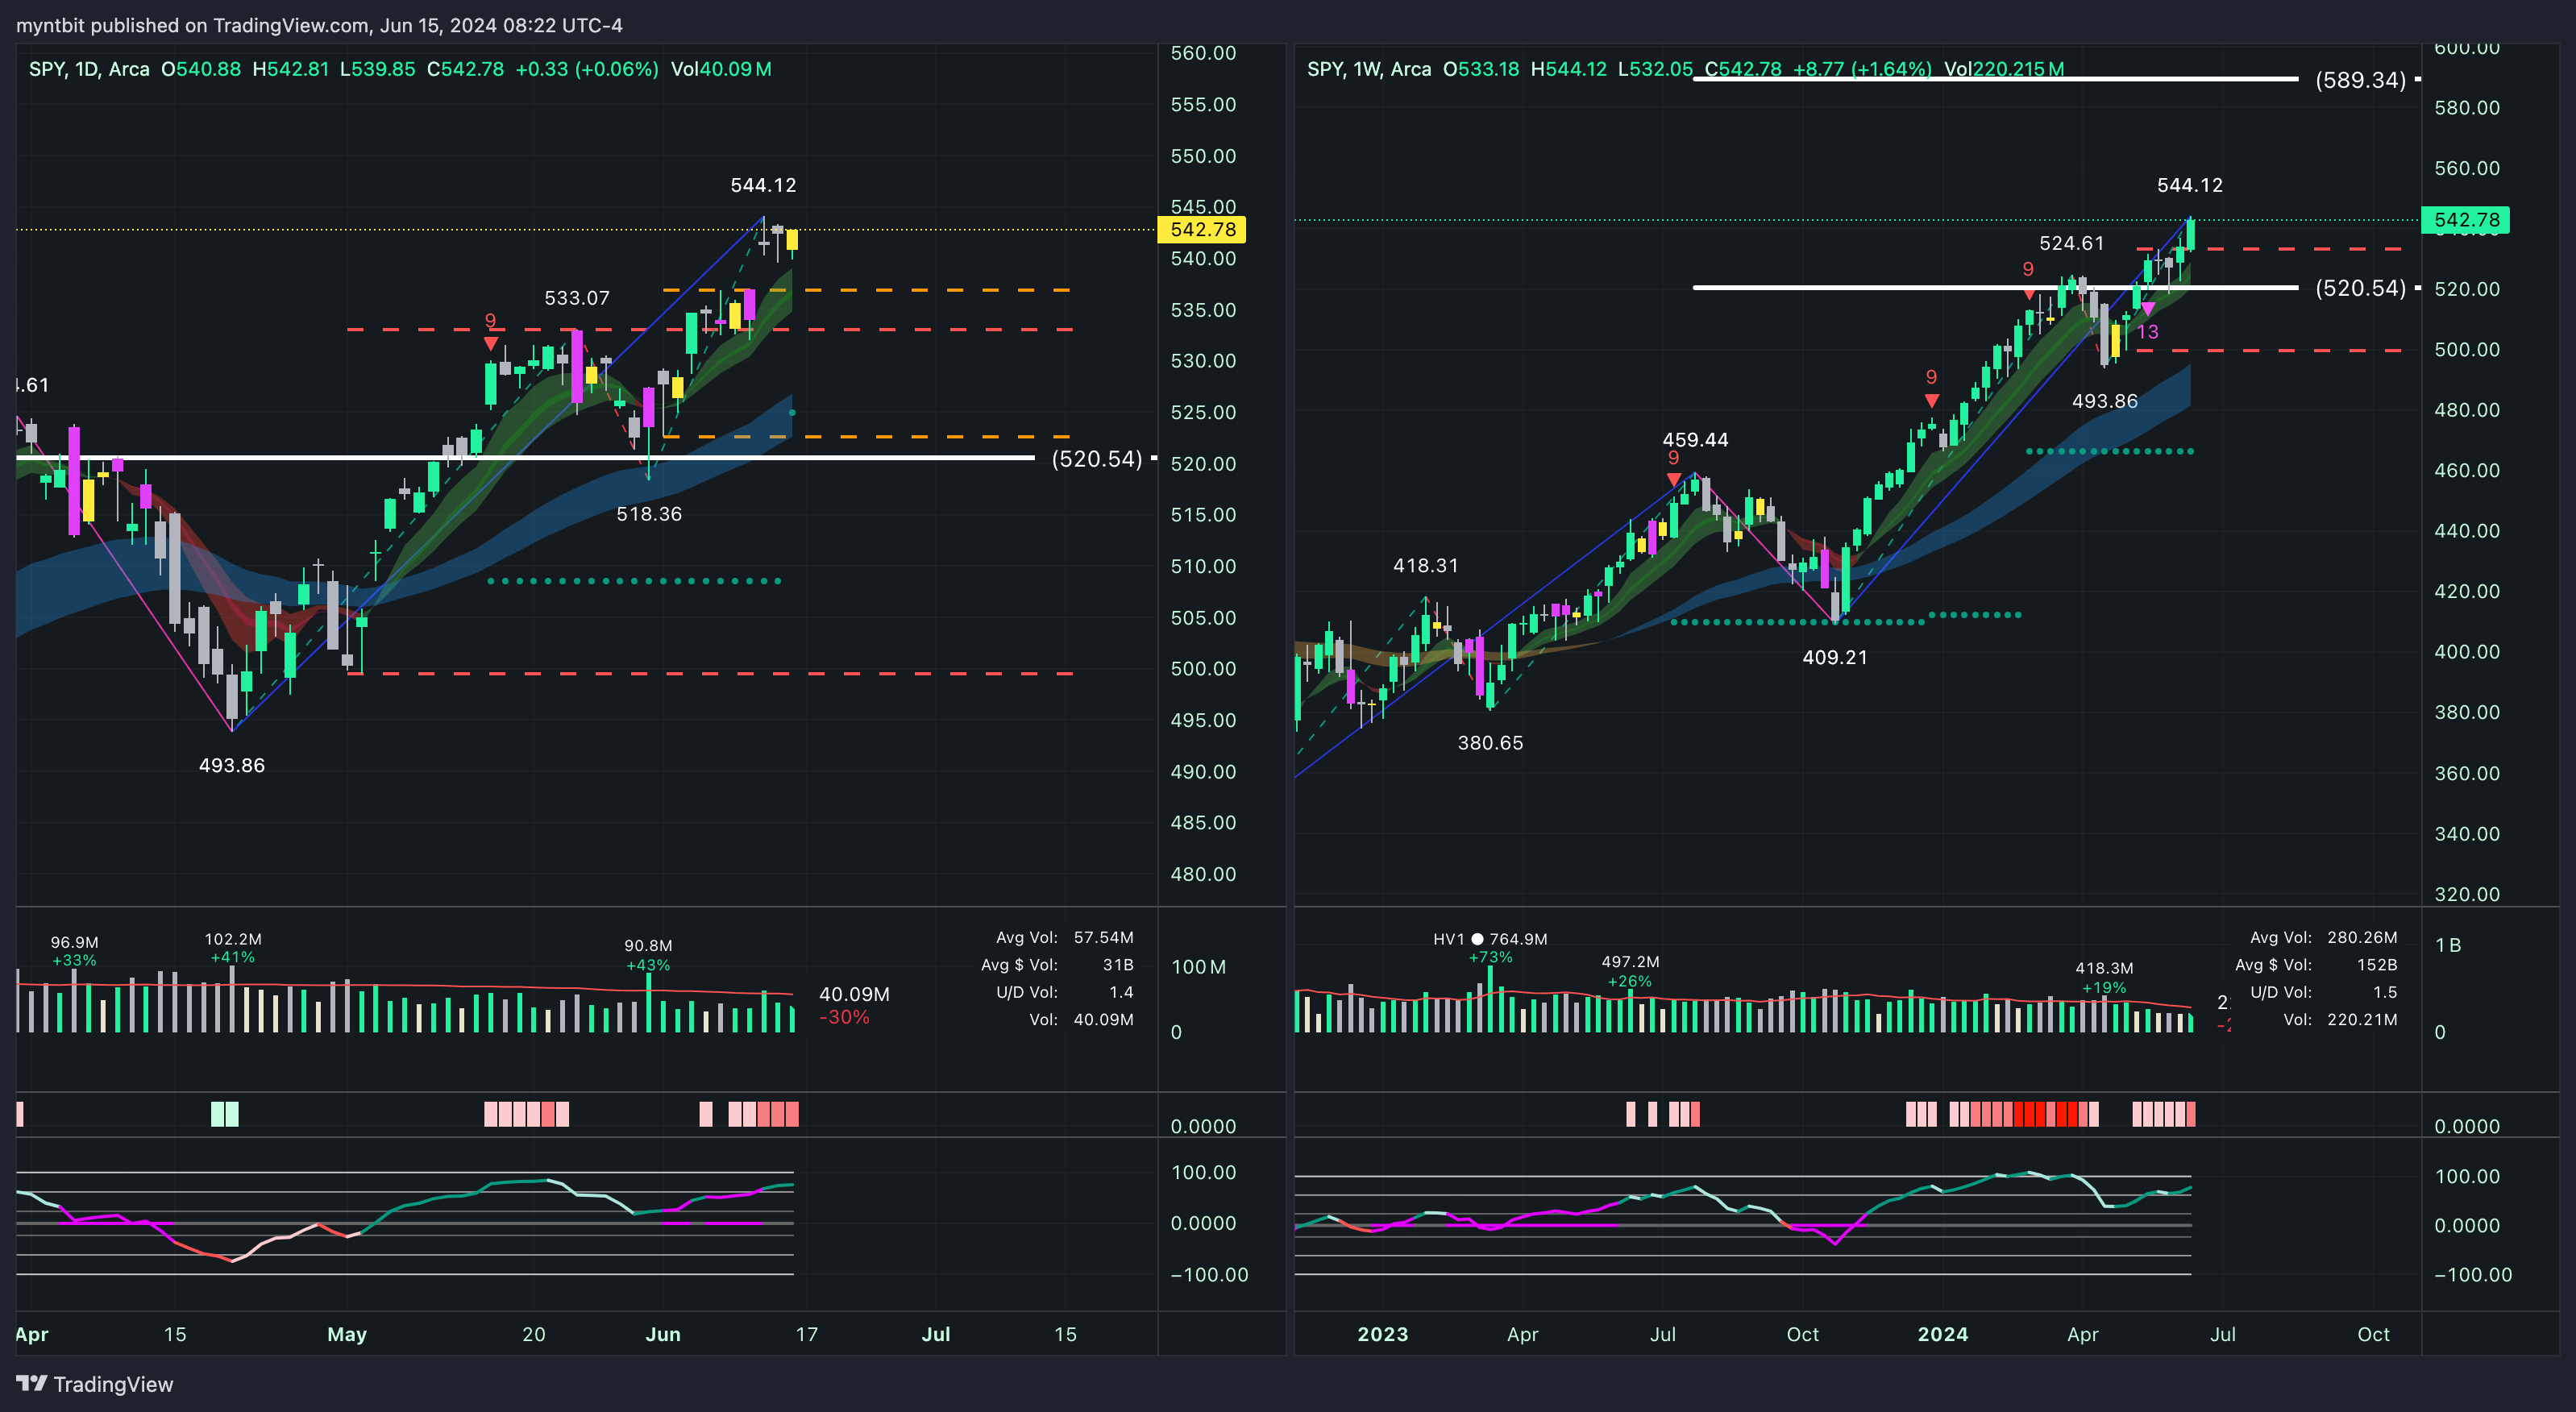Click the daily change '+0.33 (+0.06%)'

587,69
